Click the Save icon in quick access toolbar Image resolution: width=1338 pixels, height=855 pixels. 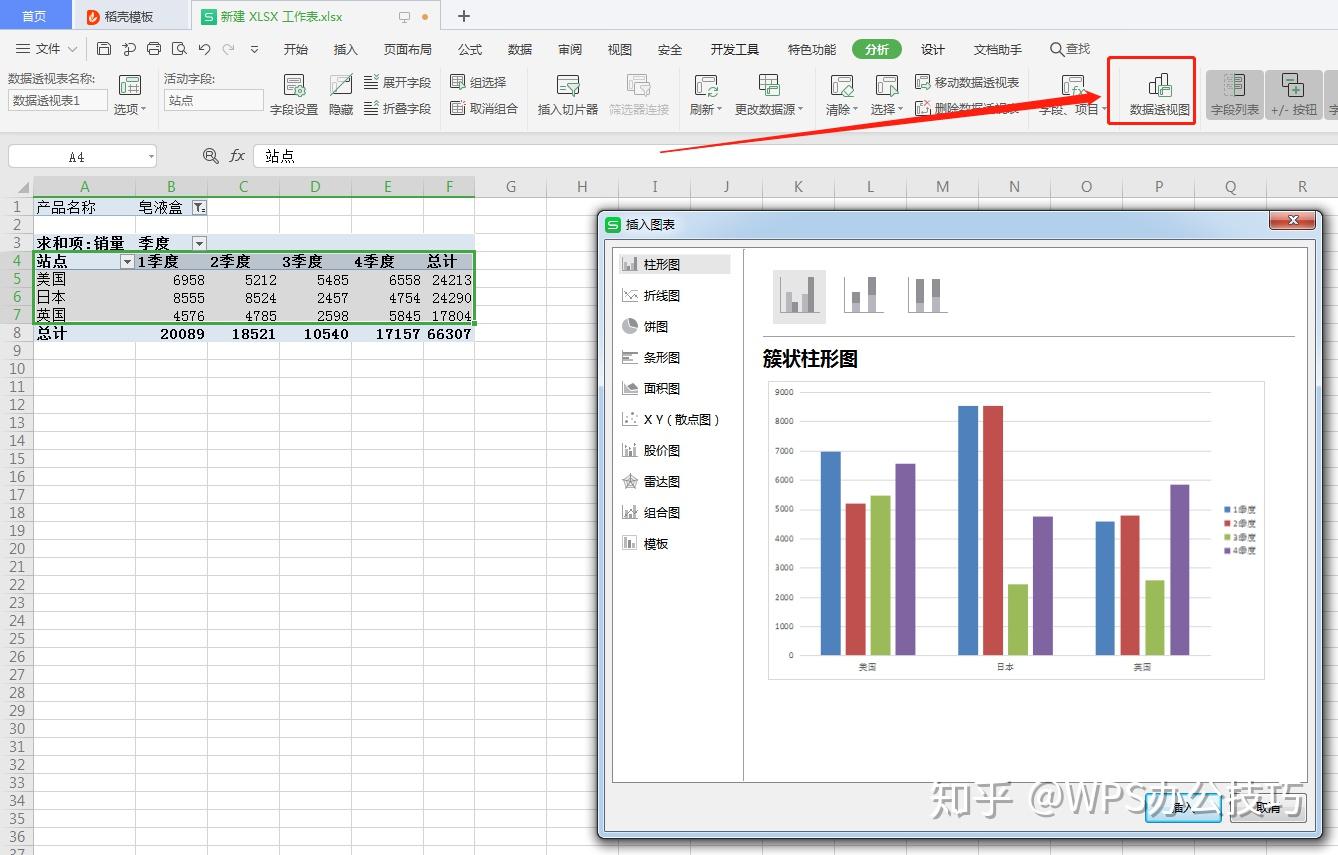(104, 49)
